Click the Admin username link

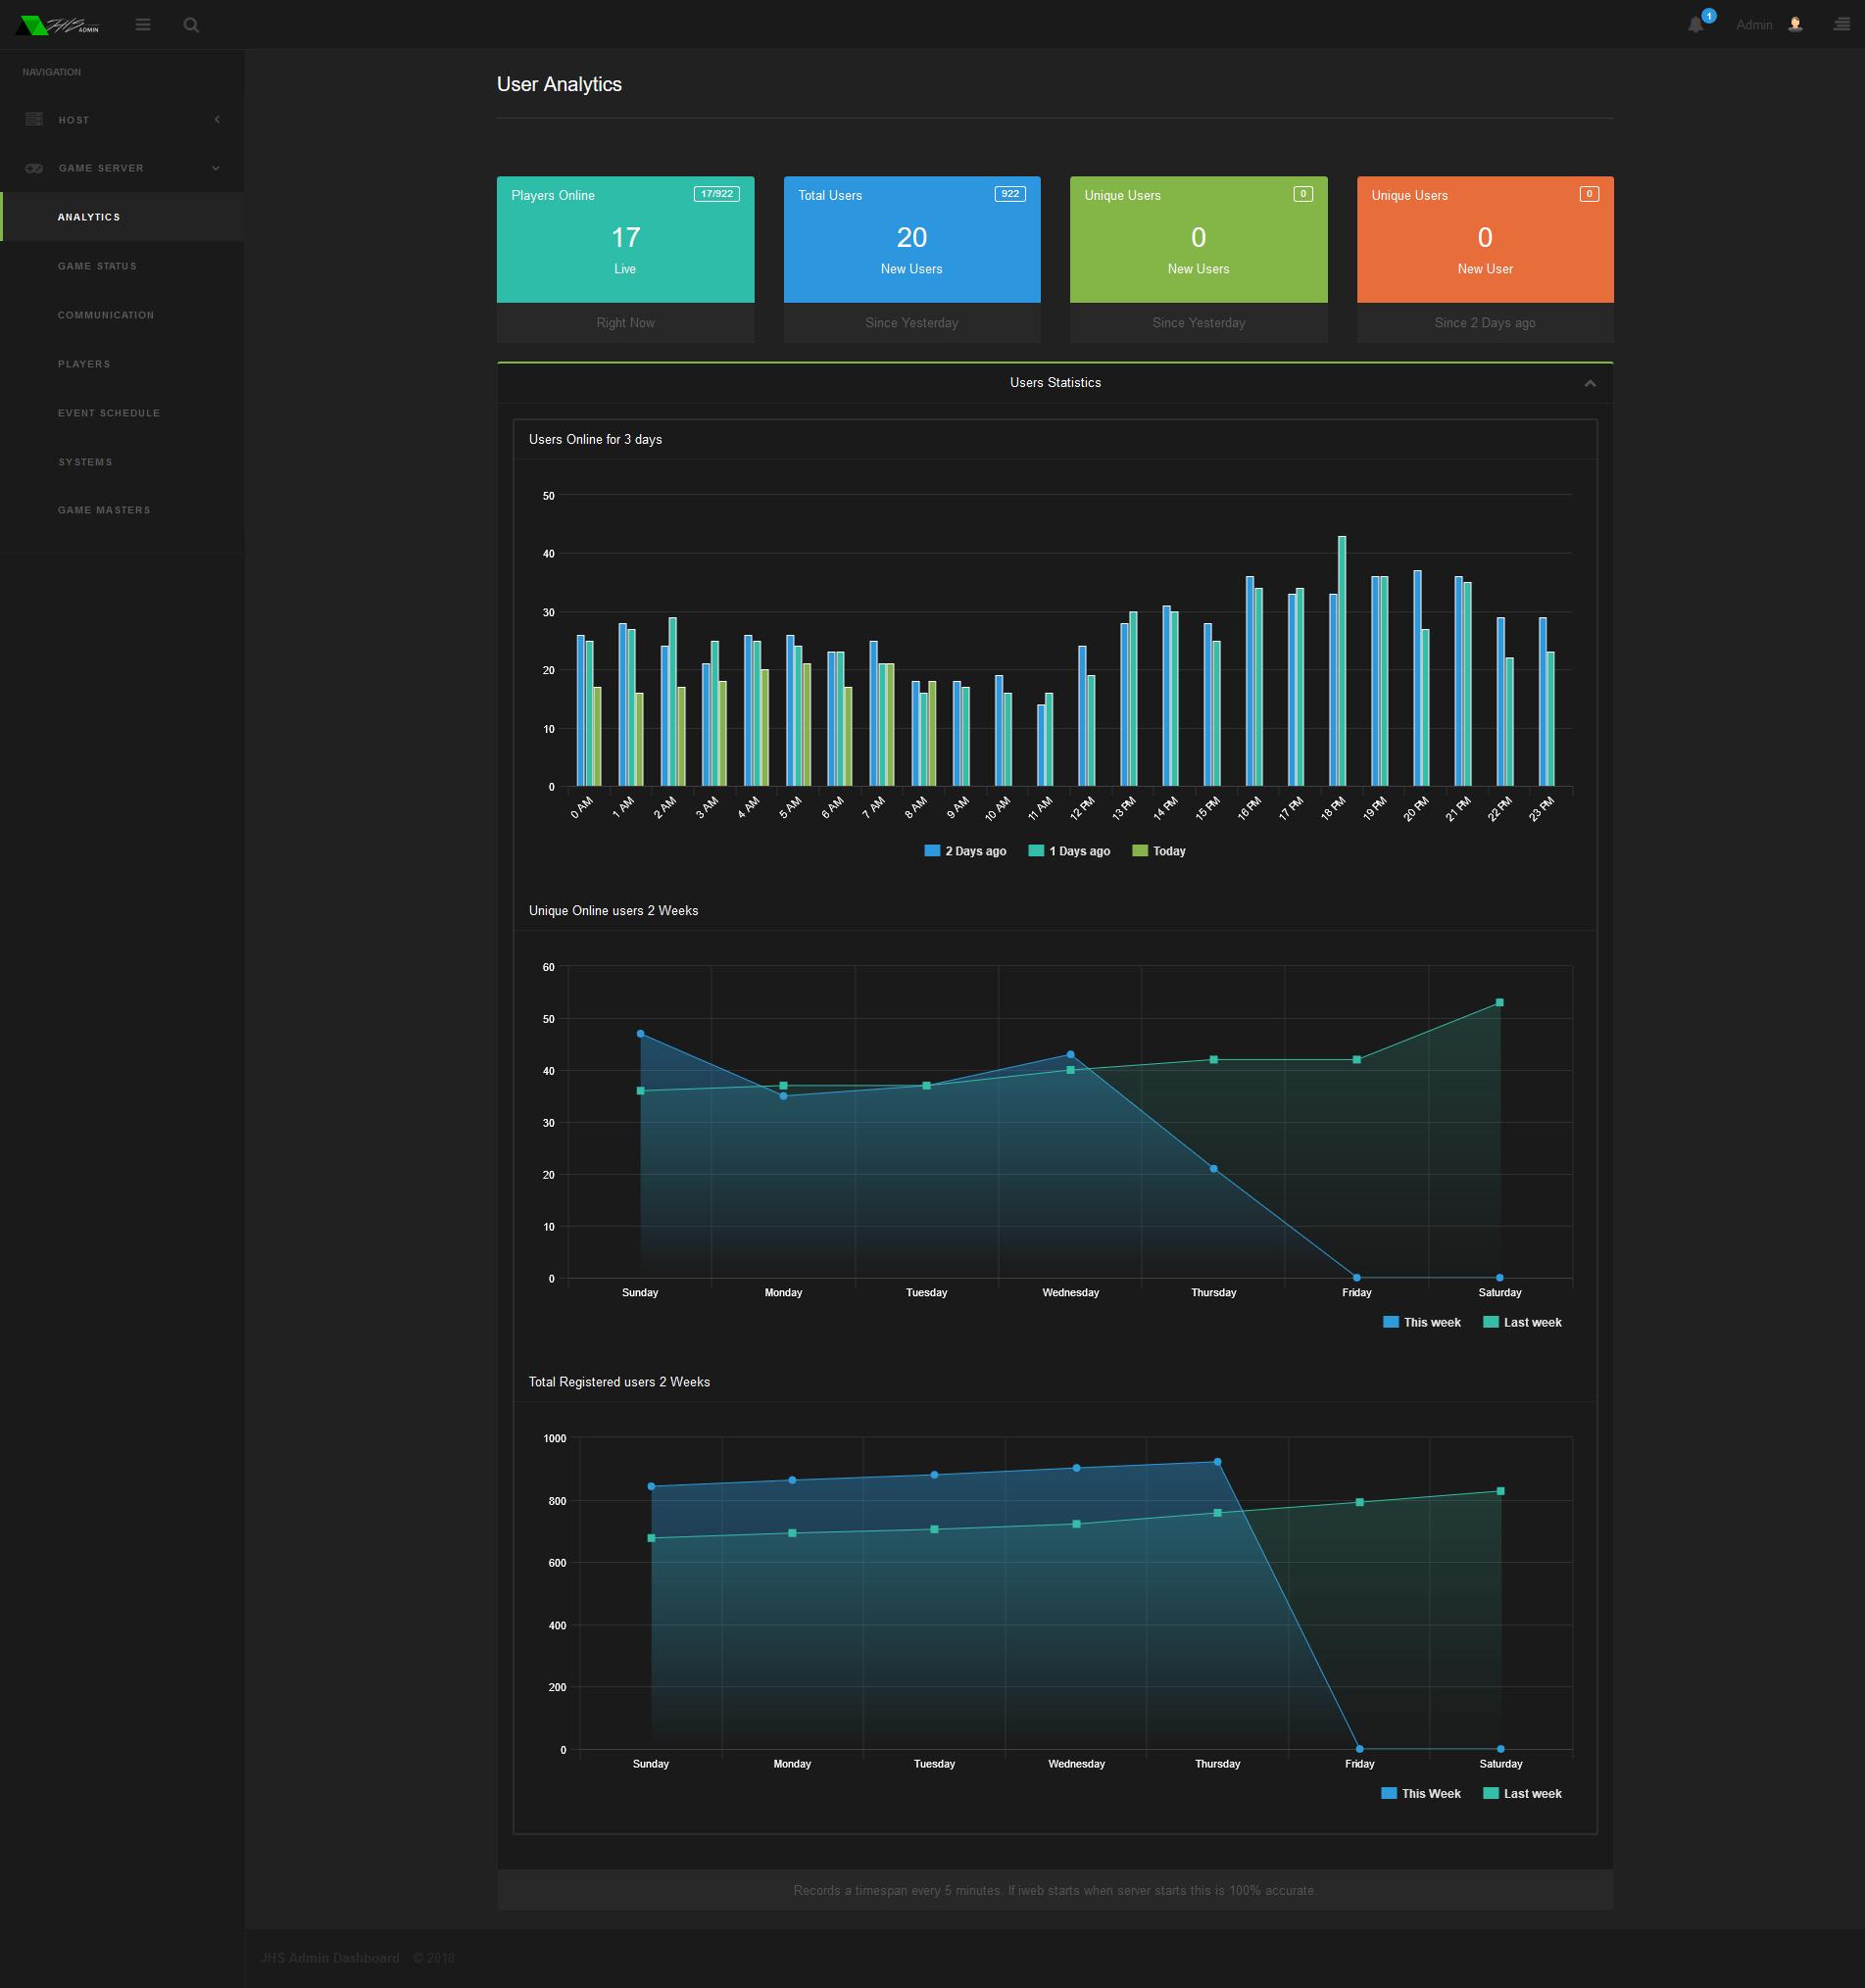coord(1753,25)
